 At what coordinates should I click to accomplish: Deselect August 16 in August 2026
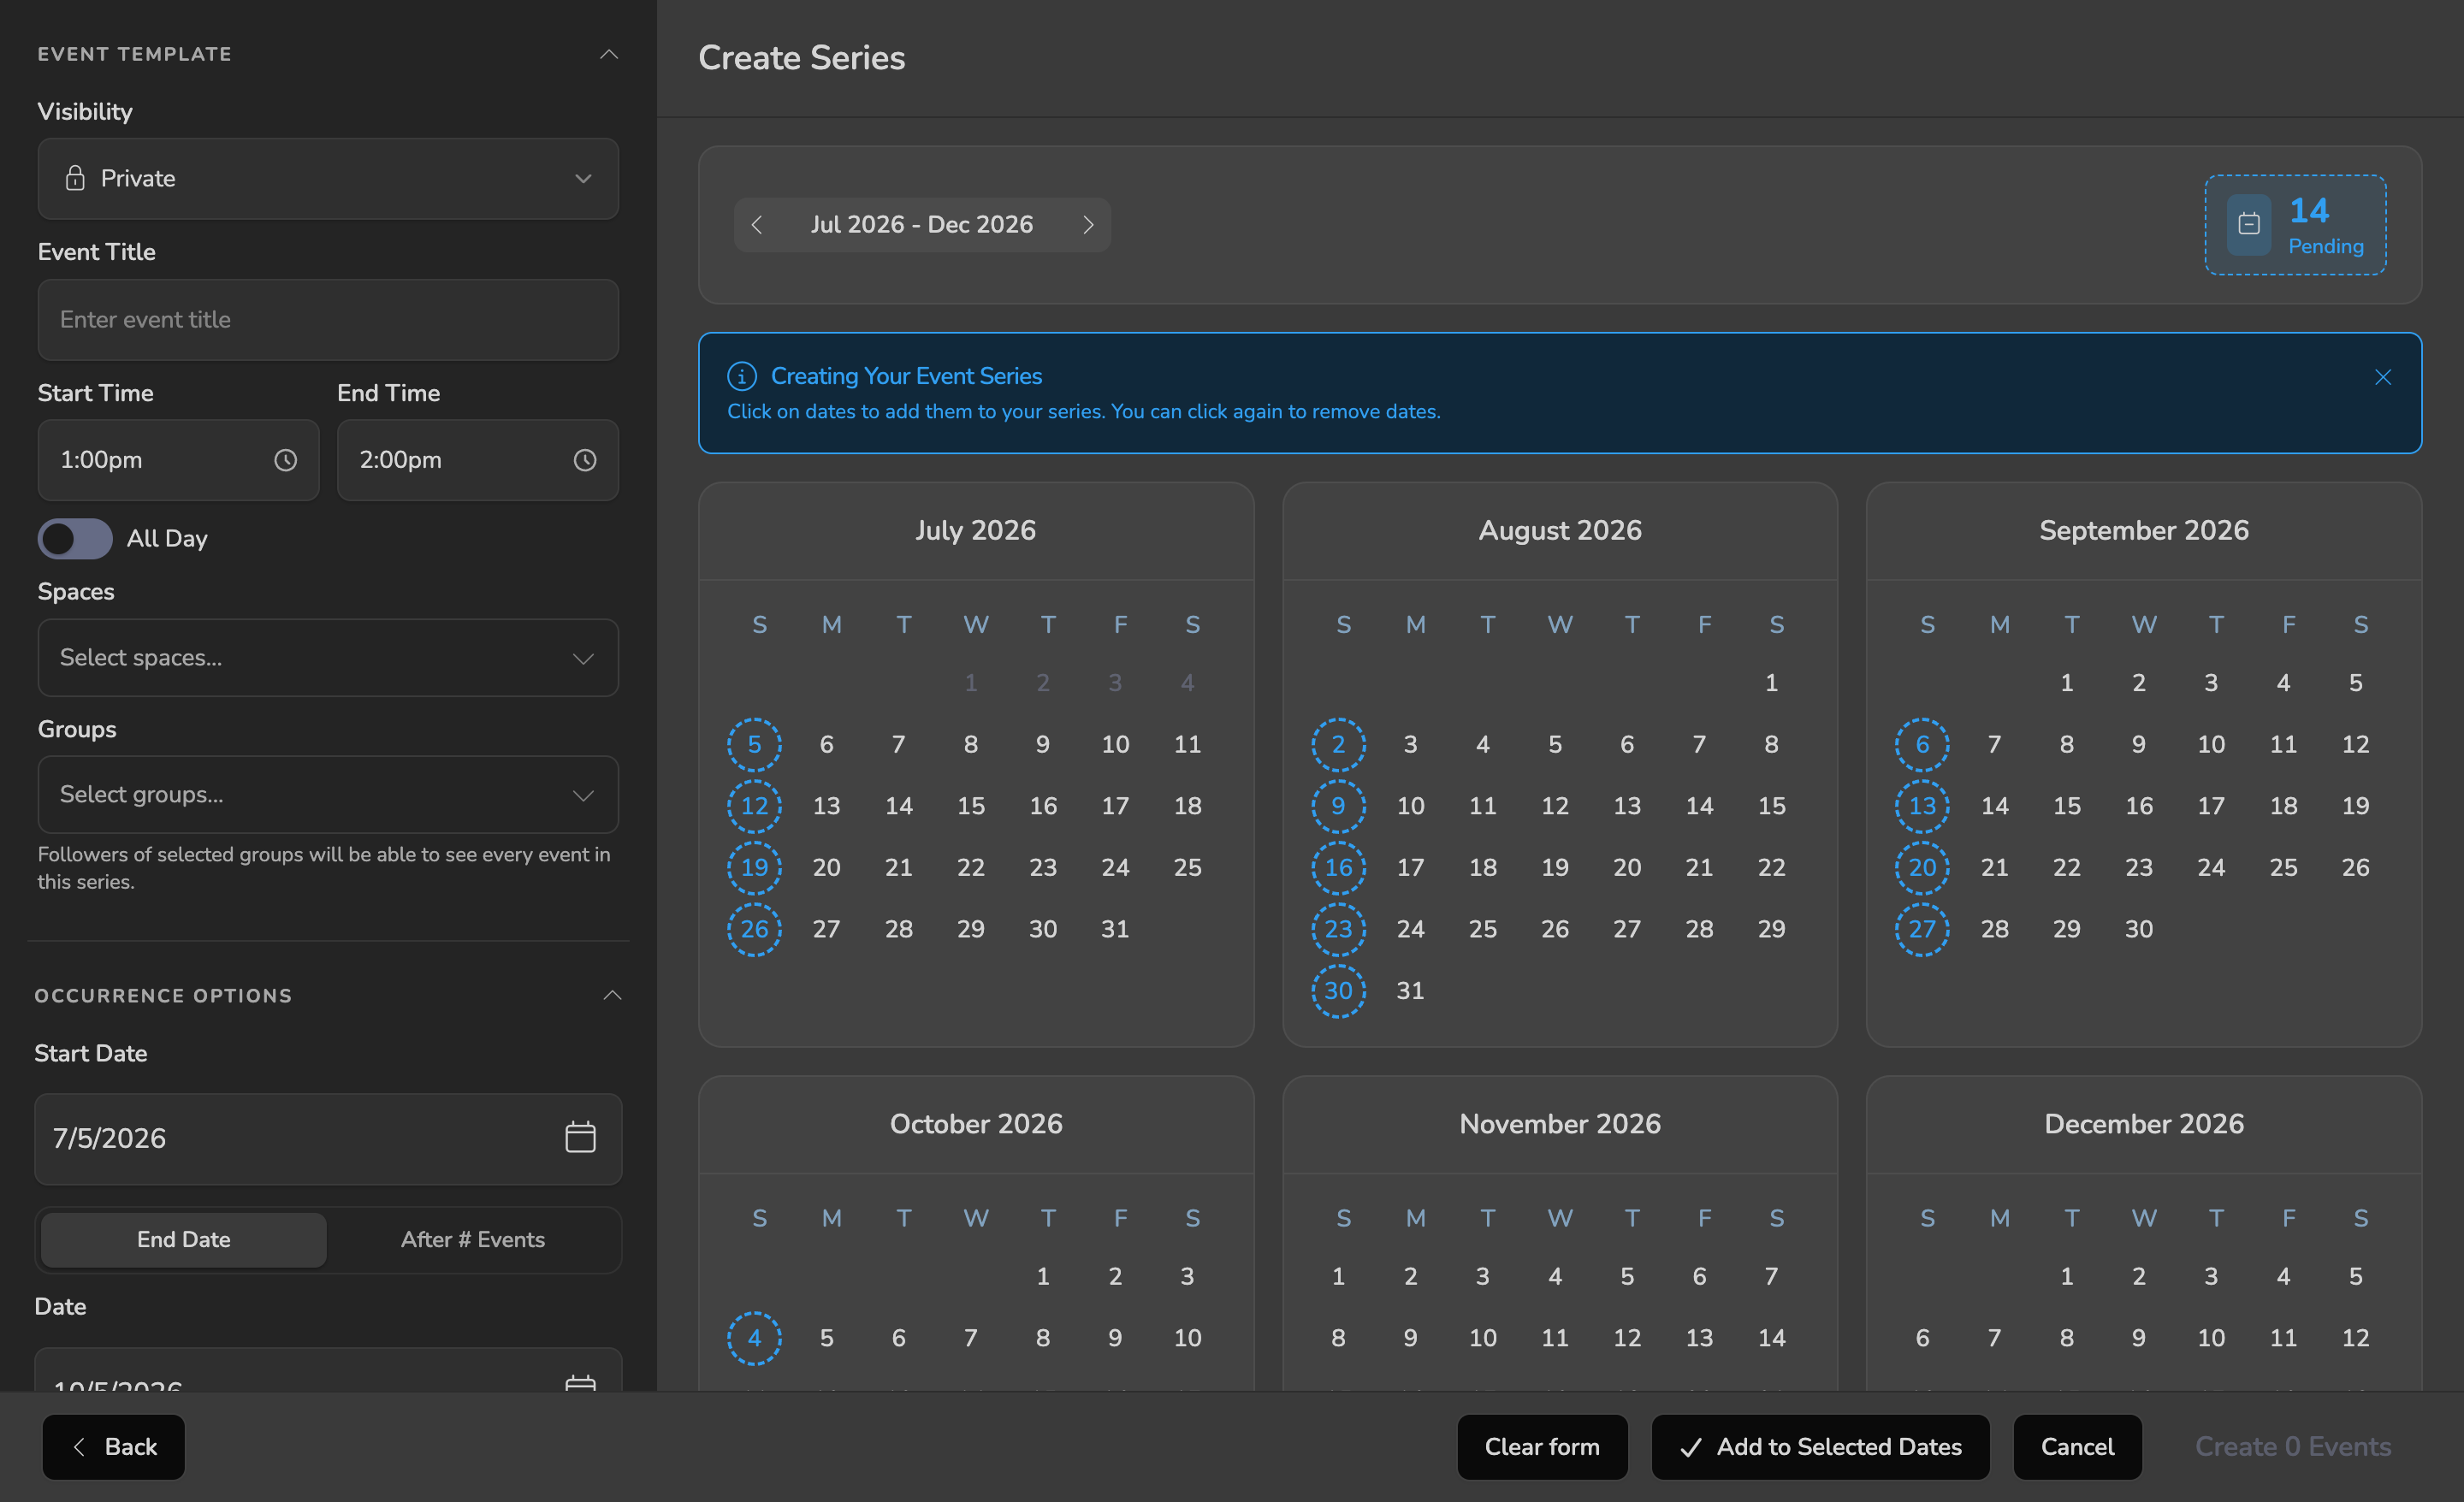point(1338,868)
